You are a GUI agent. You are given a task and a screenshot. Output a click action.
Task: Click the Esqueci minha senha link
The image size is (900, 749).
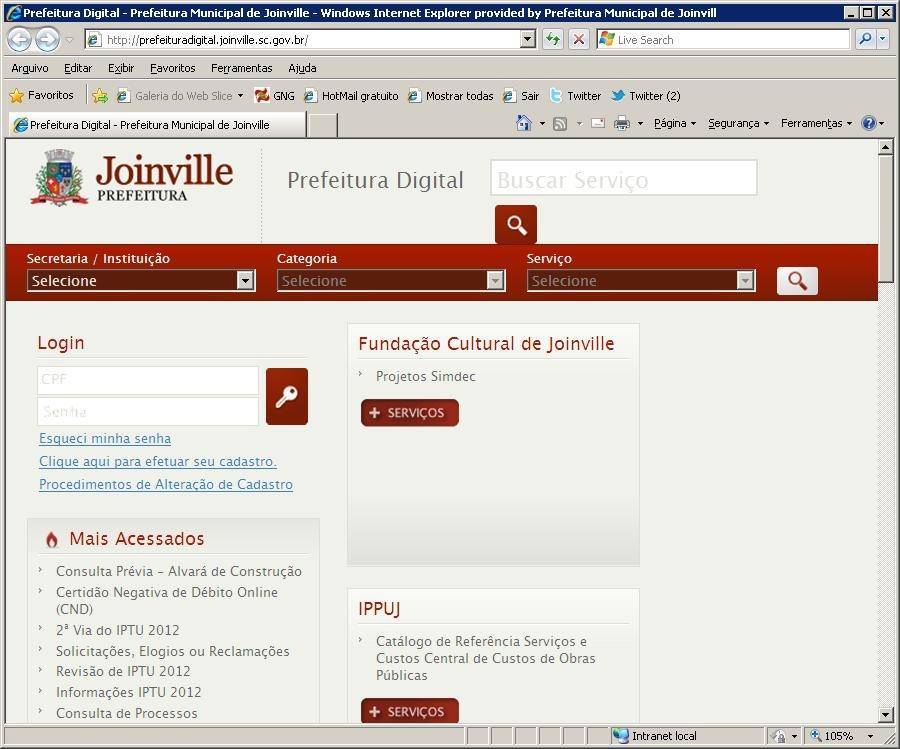(x=105, y=438)
